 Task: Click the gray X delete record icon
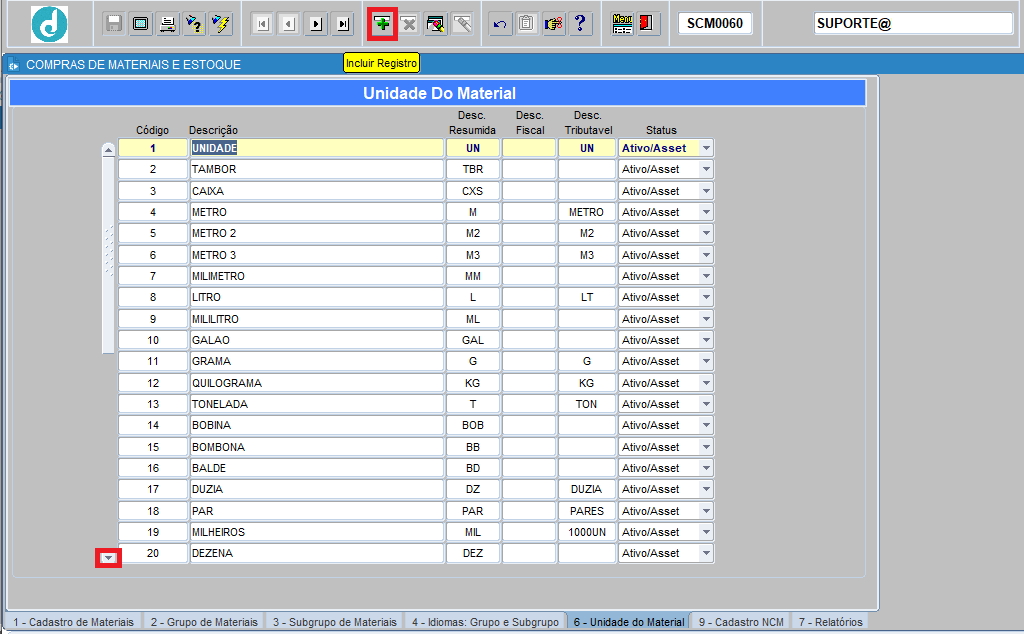(x=409, y=24)
